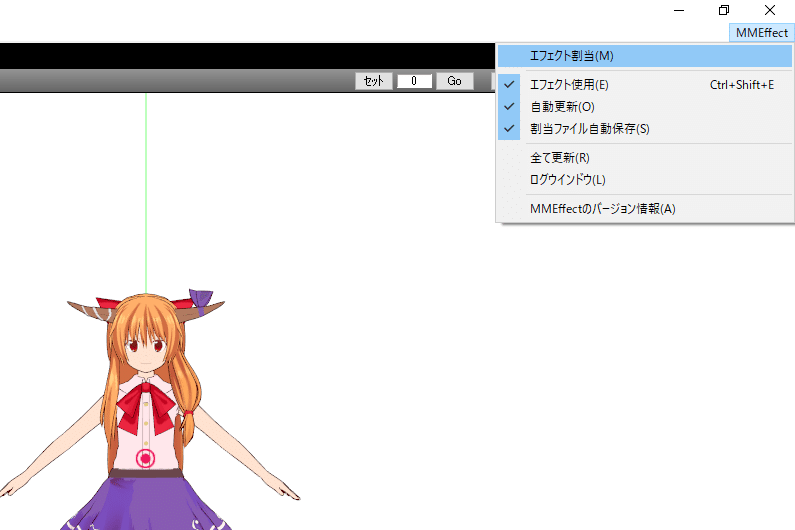Screen dimensions: 795x530
Task: Focus the frame number input field
Action: 414,81
